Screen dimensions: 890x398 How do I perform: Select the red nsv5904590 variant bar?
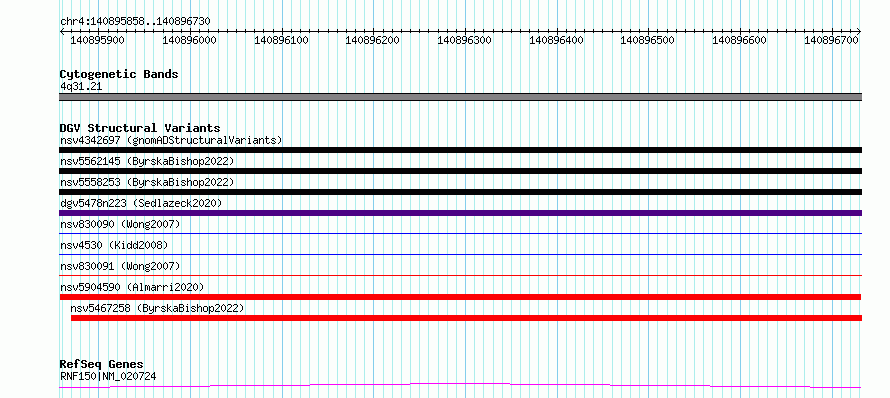tap(460, 297)
